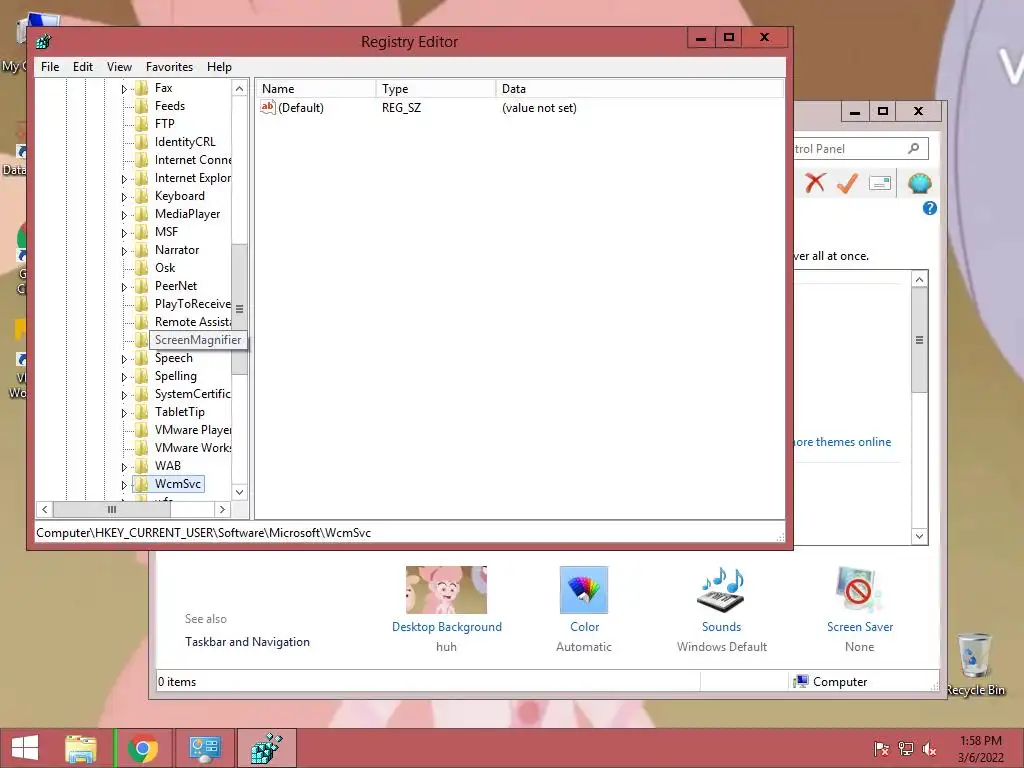Open Color settings in Personalization window

[x=584, y=626]
